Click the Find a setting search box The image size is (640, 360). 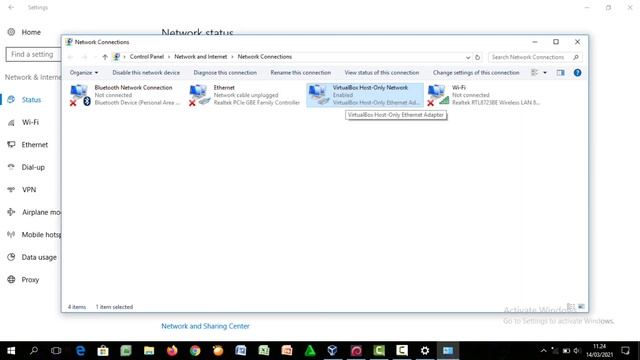(x=33, y=54)
